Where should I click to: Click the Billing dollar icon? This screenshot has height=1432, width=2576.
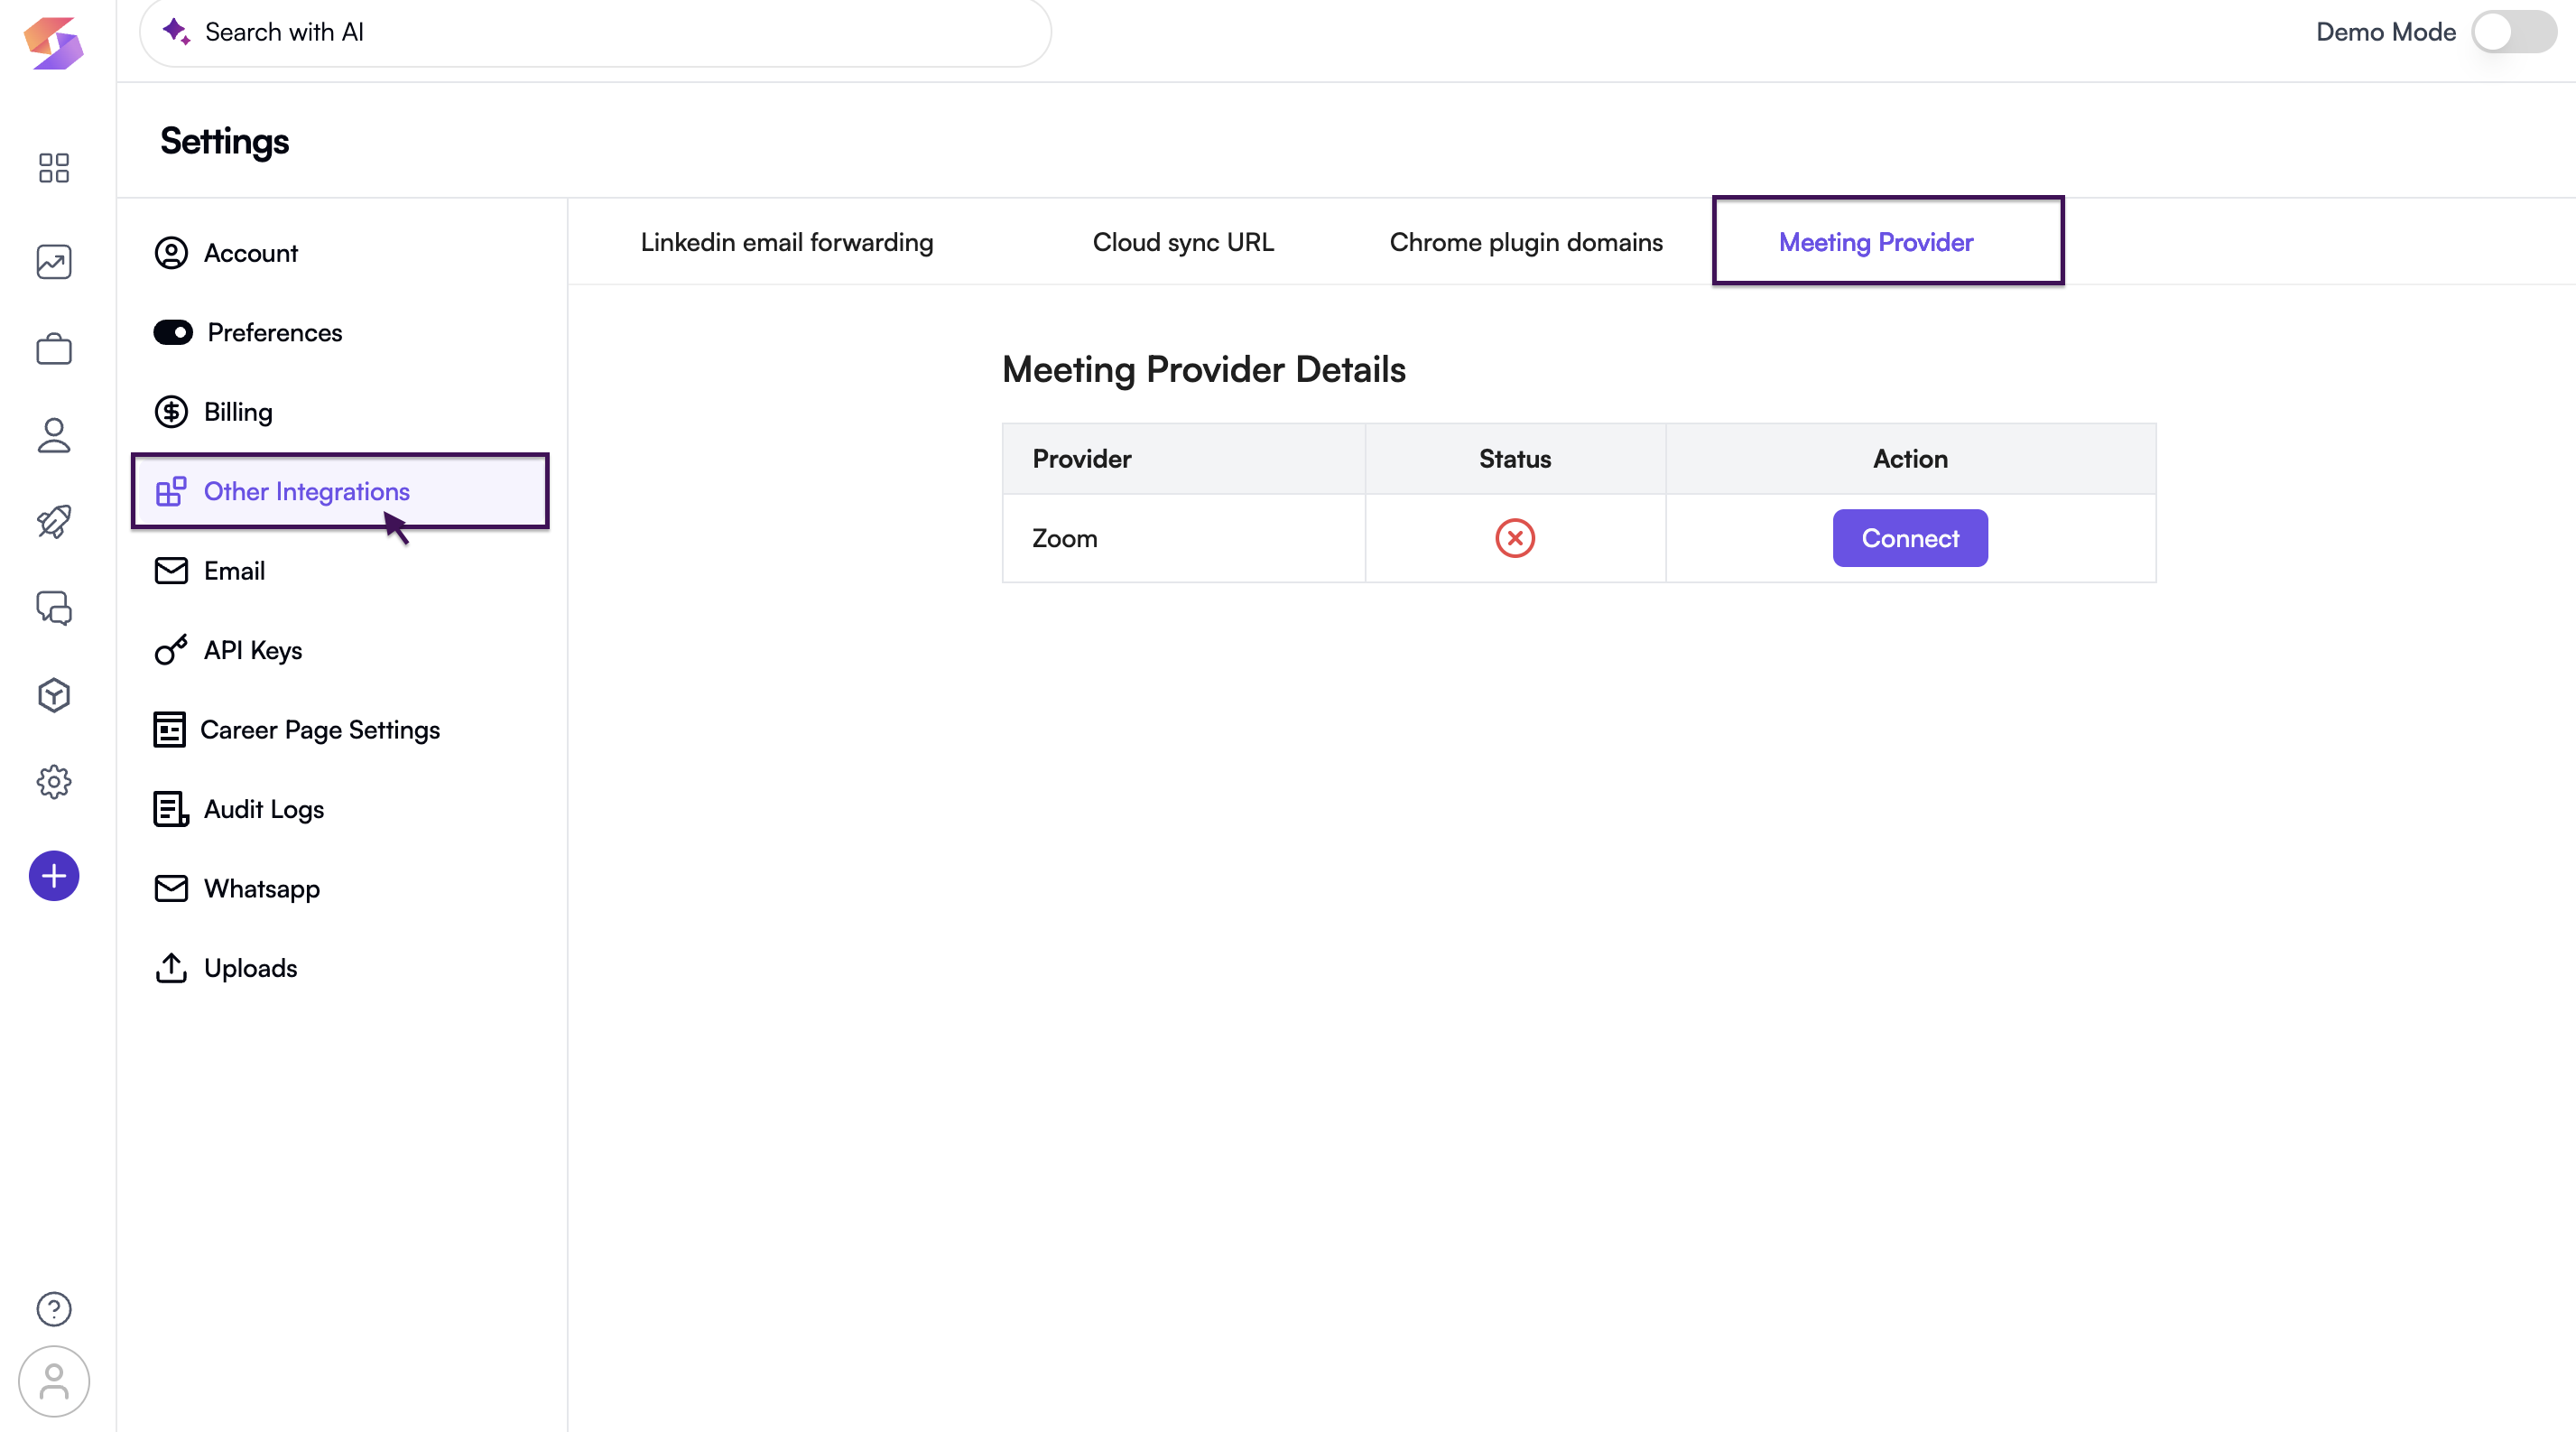pos(171,412)
